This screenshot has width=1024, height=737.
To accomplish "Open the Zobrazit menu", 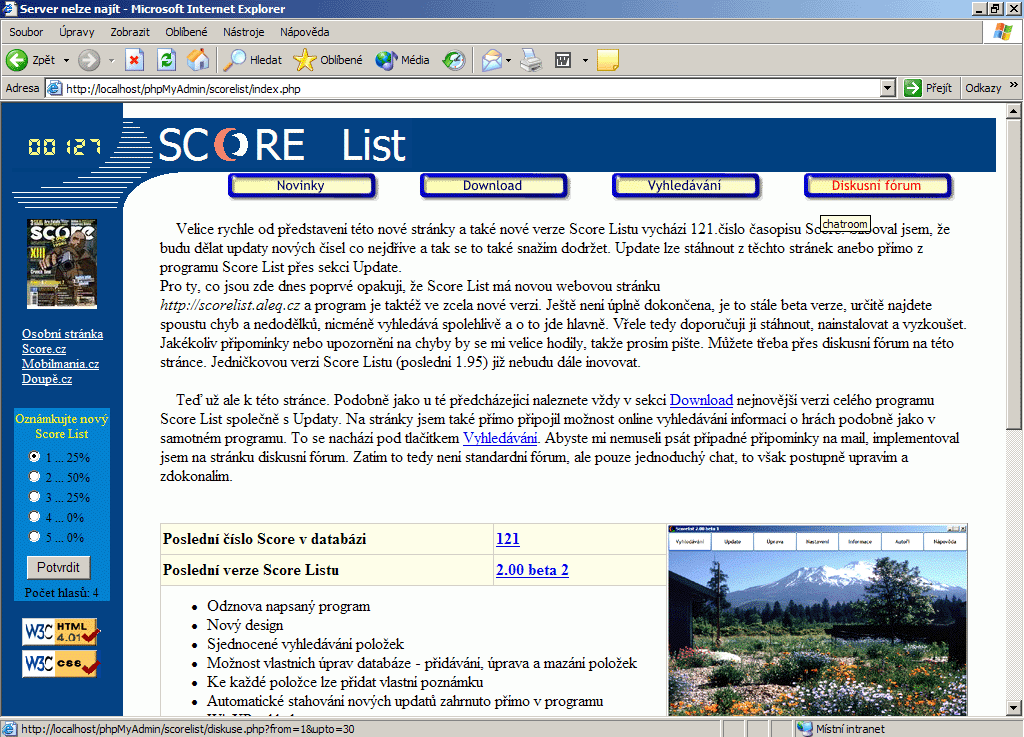I will click(x=130, y=32).
